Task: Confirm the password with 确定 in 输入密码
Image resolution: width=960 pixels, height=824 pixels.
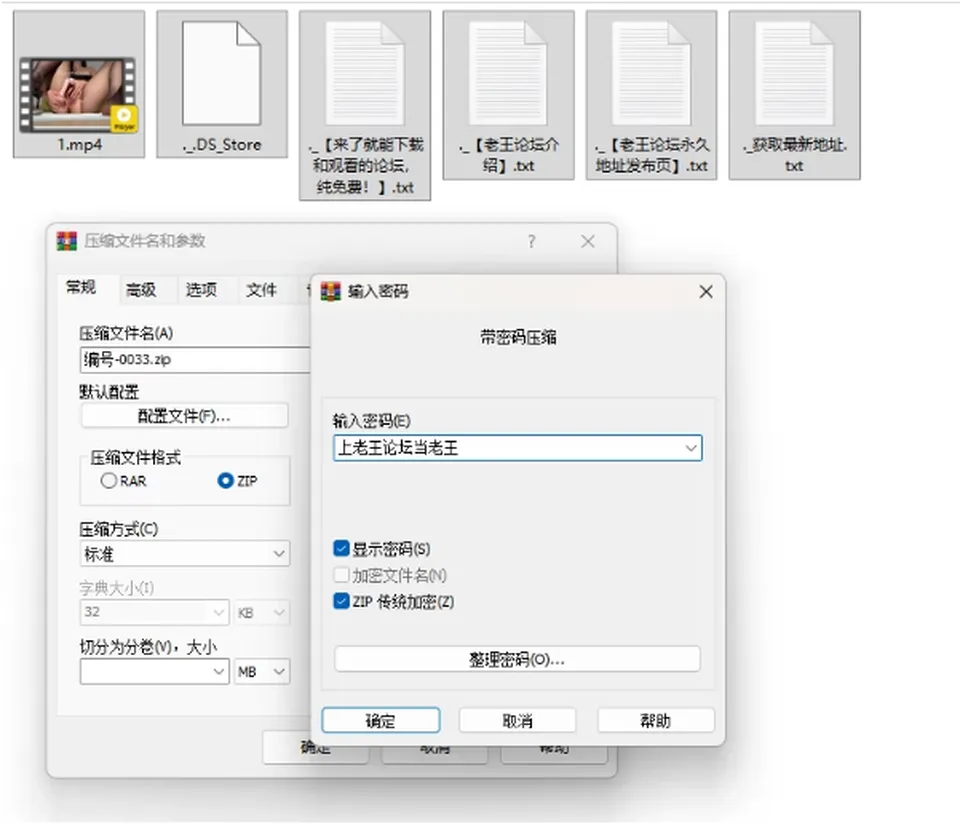Action: tap(381, 721)
